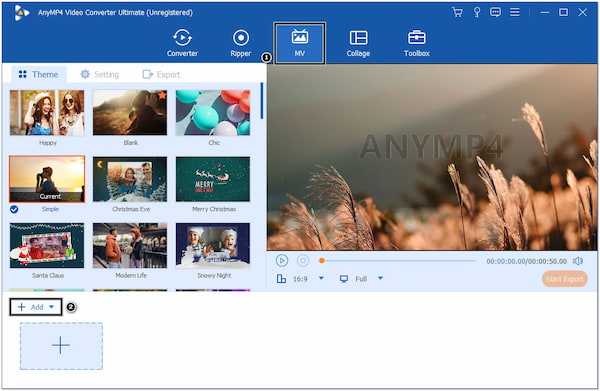
Task: Click the AnyMP4 app logo
Action: (21, 13)
